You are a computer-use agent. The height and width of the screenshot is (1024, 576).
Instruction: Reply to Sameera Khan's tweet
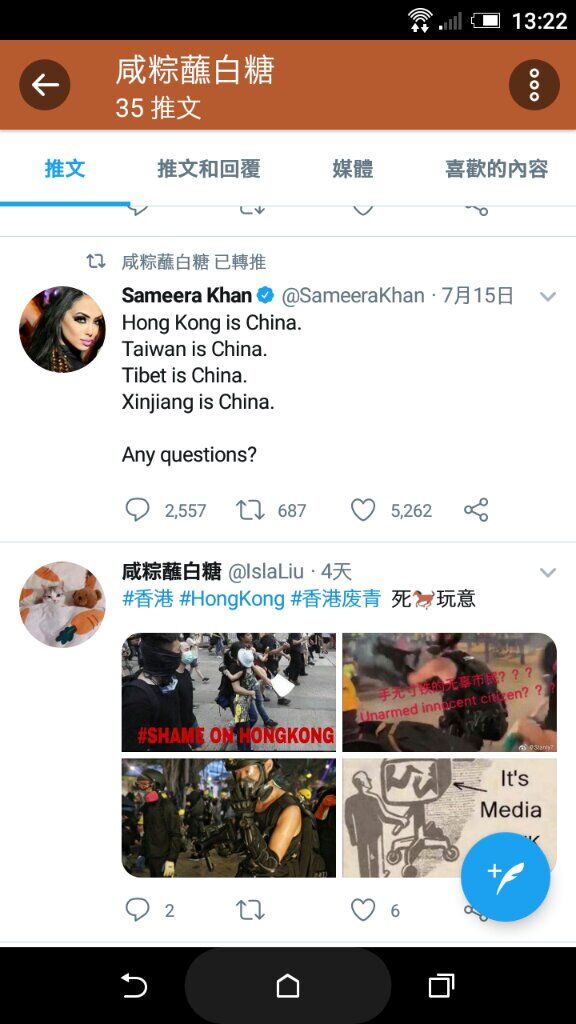click(137, 510)
